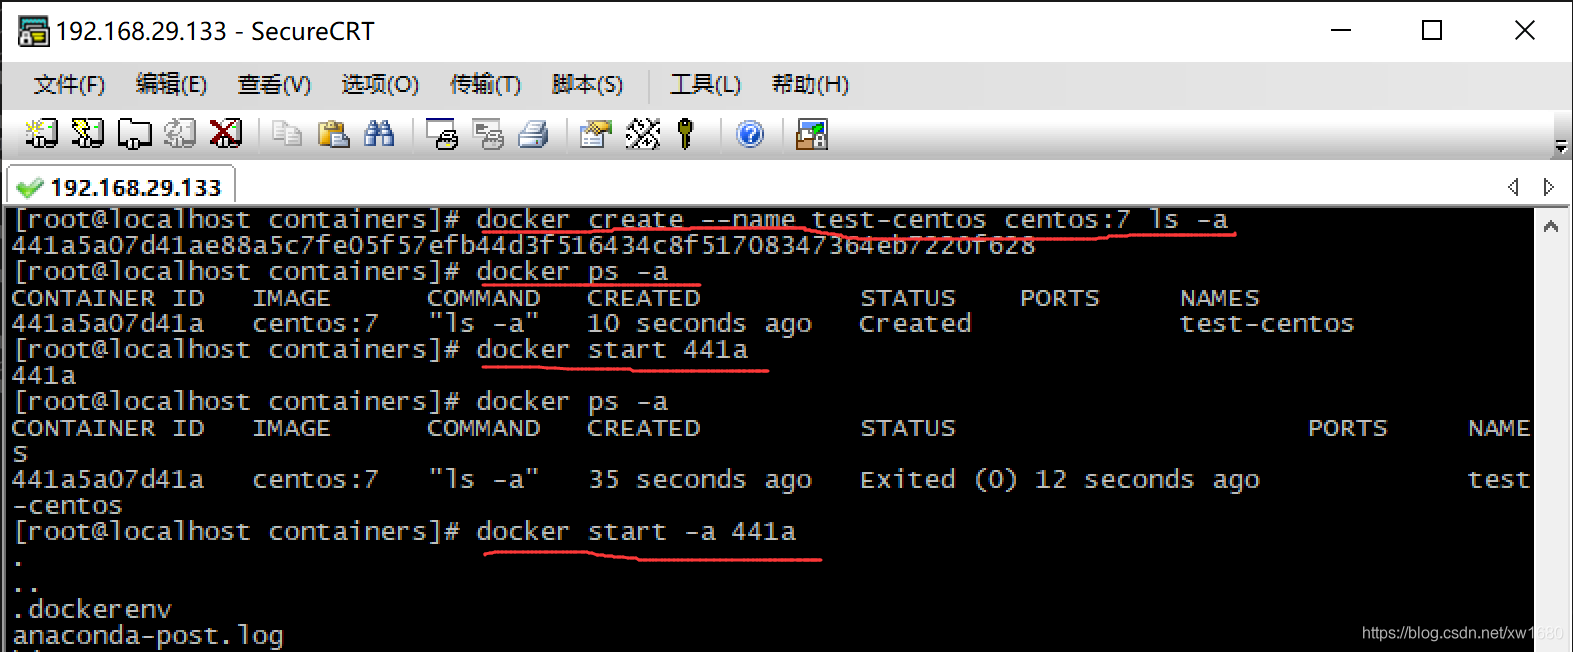
Task: Click the Connect session toolbar icon
Action: [41, 134]
